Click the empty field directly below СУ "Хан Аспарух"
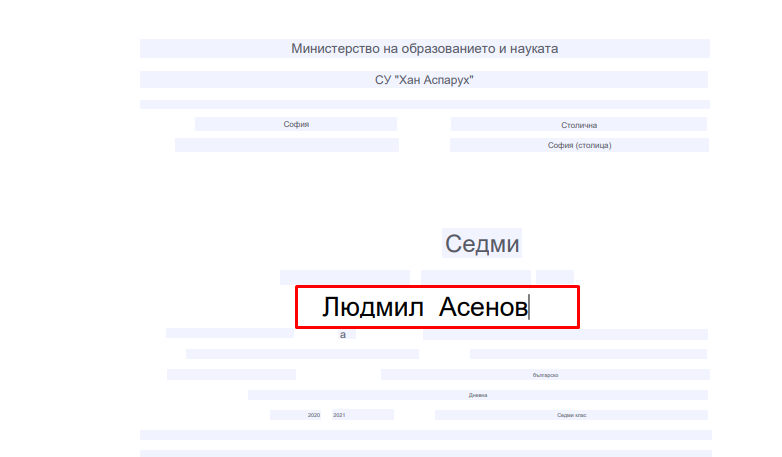The image size is (782, 457). (425, 104)
